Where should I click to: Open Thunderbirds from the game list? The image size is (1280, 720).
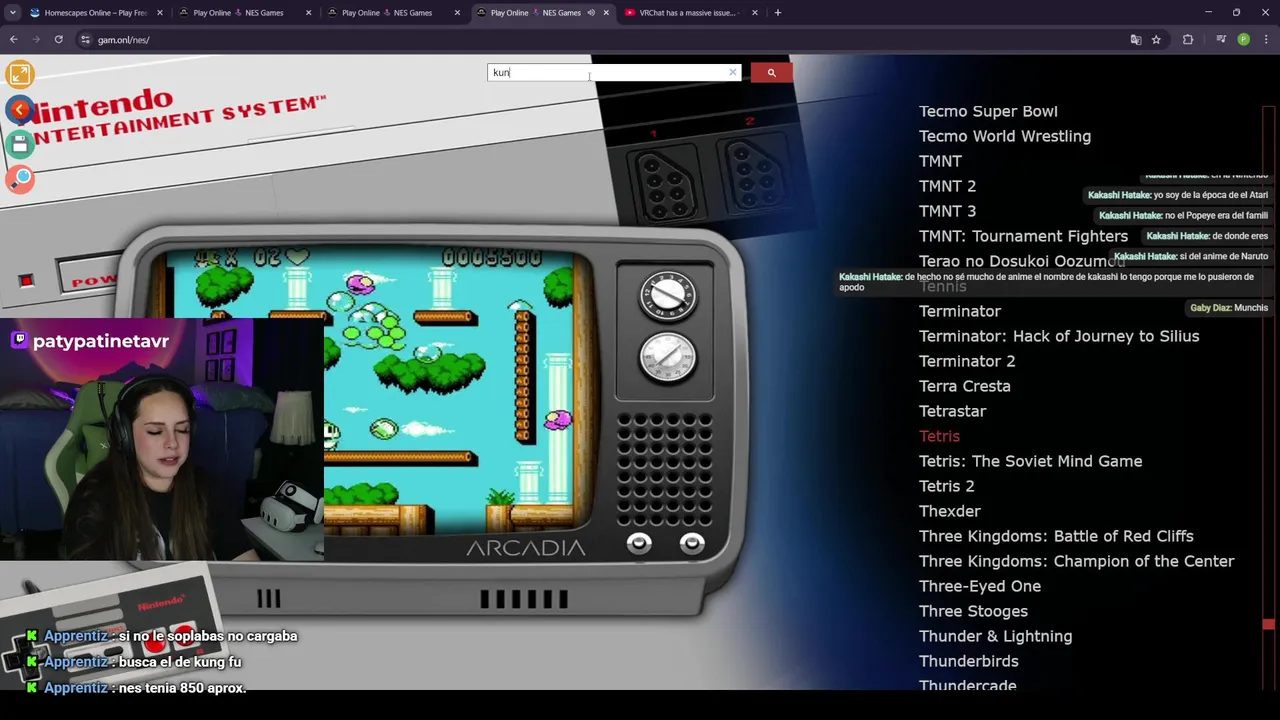tap(969, 661)
